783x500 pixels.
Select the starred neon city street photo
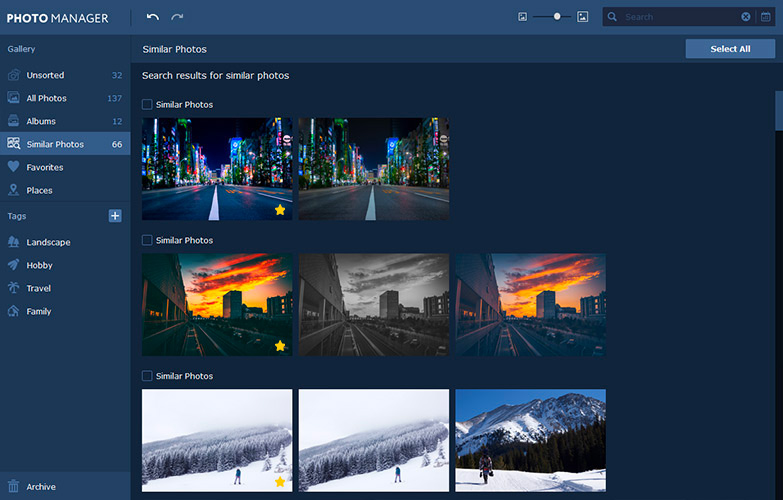coord(217,169)
